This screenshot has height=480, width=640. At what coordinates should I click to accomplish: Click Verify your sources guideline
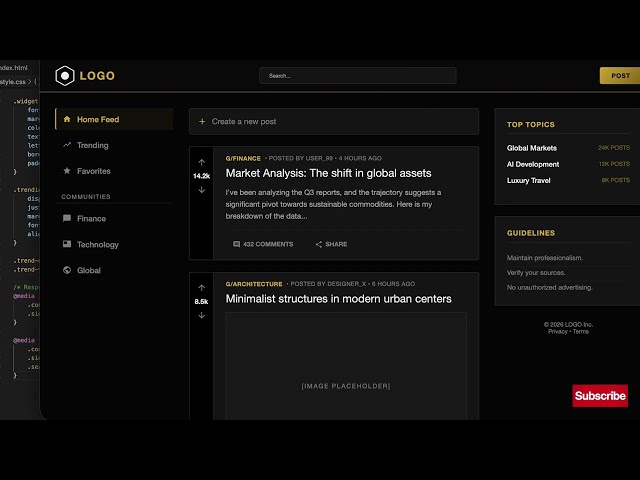536,273
